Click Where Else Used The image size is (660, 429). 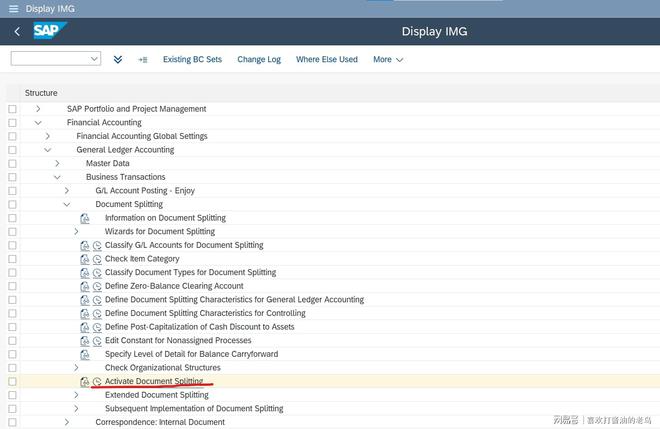point(327,59)
